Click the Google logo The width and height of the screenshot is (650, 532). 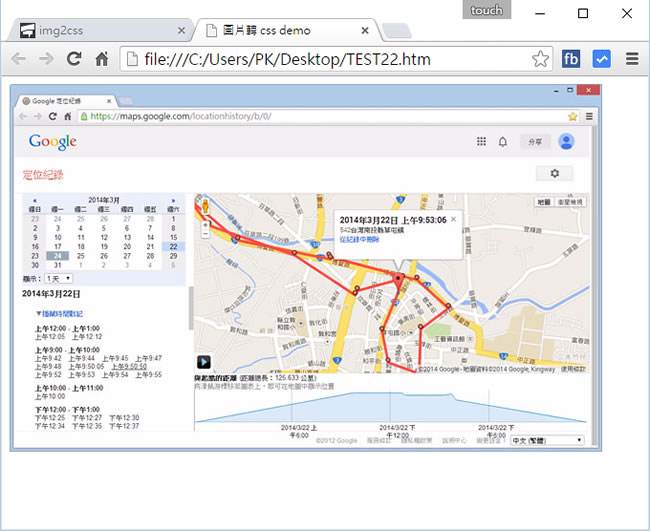pyautogui.click(x=53, y=142)
